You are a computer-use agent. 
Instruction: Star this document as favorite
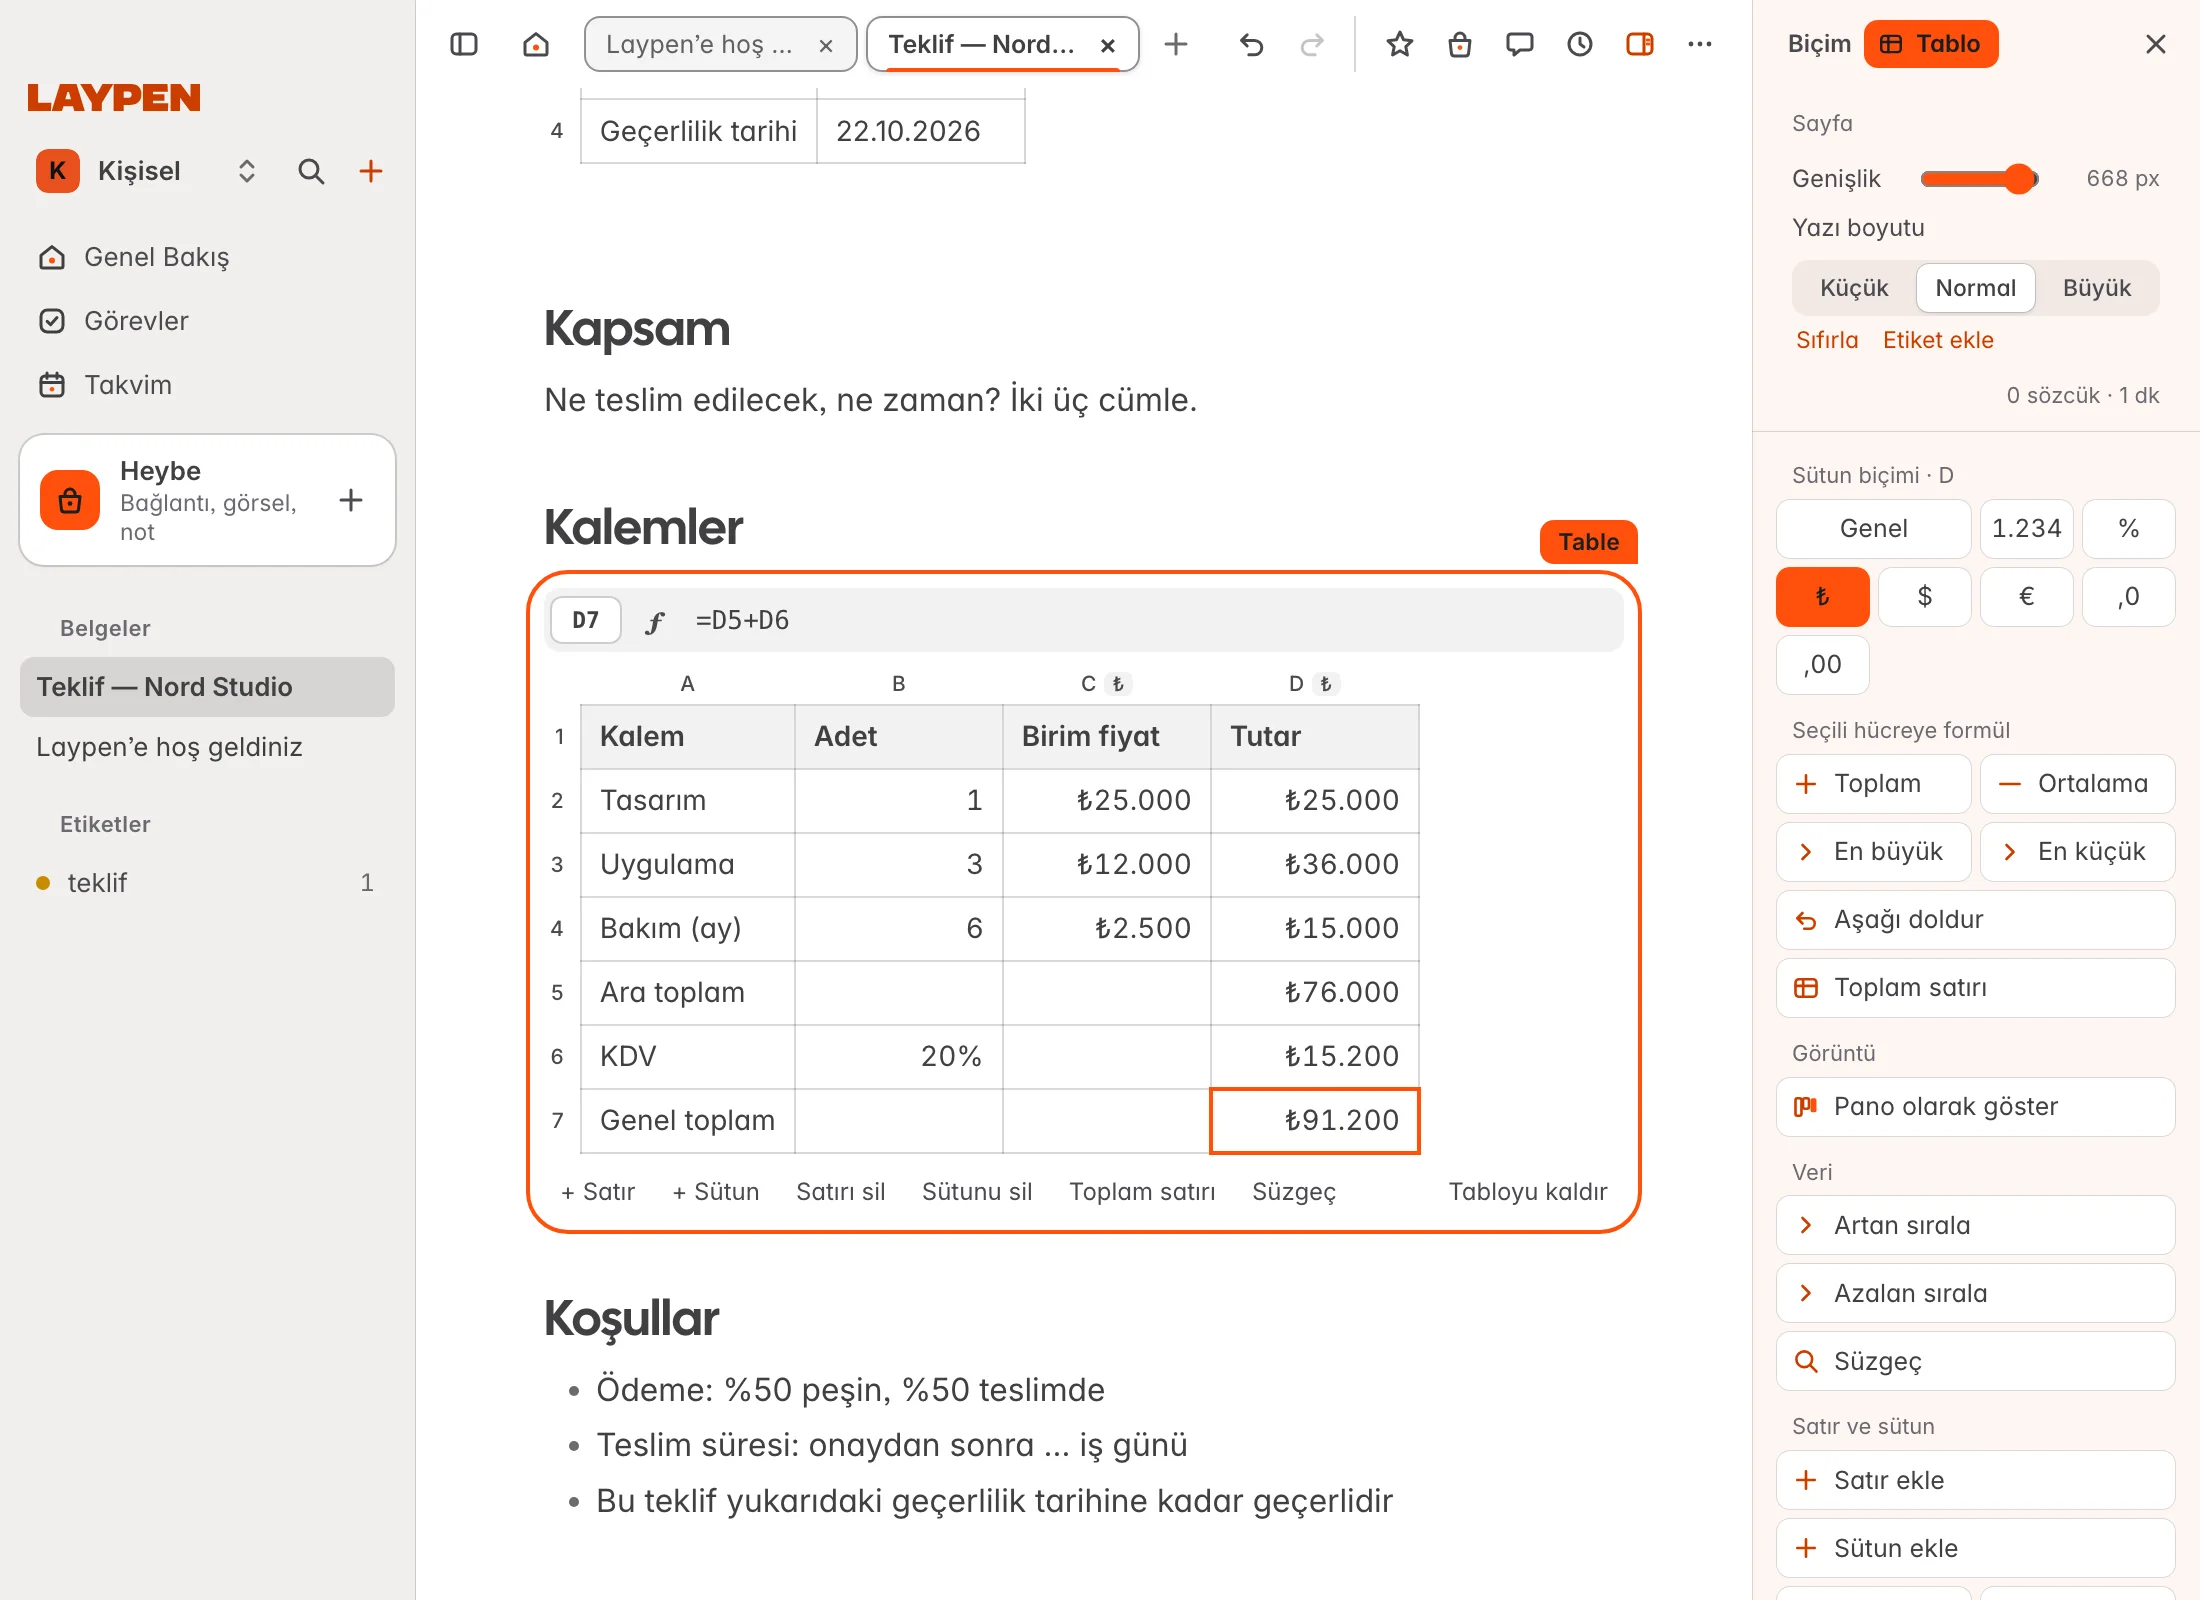pyautogui.click(x=1400, y=44)
